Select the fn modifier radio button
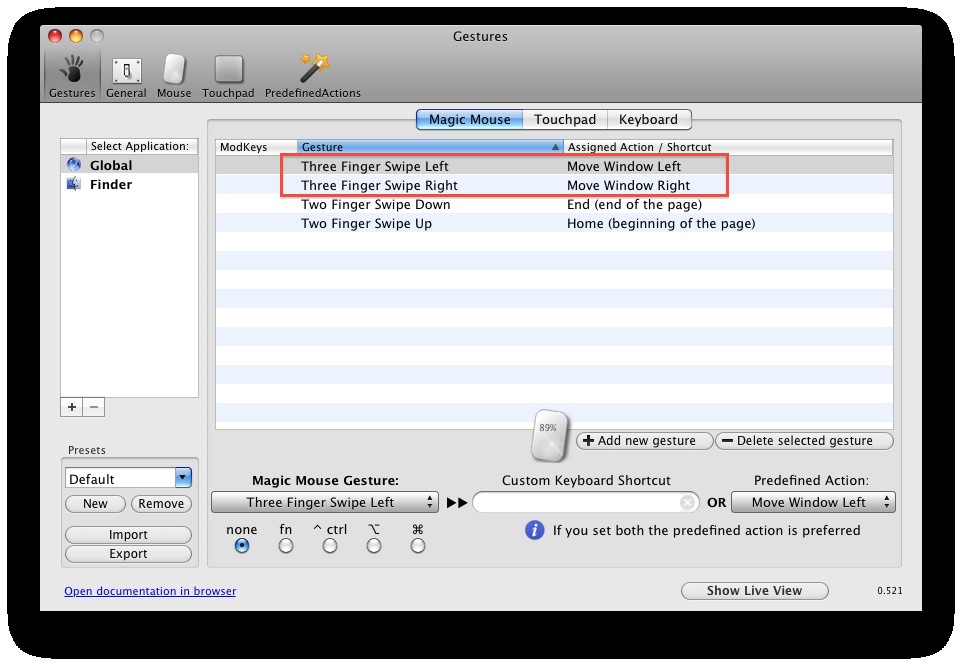Image resolution: width=962 pixels, height=666 pixels. click(286, 546)
